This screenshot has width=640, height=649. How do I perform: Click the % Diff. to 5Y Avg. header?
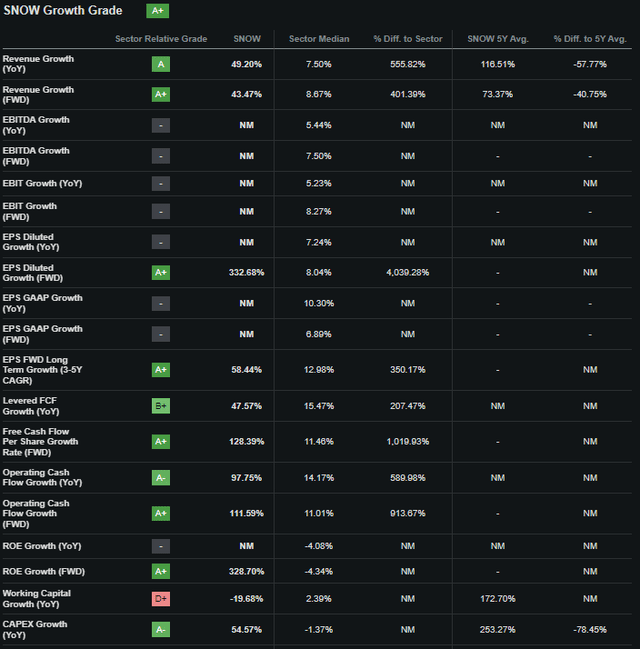(x=590, y=39)
